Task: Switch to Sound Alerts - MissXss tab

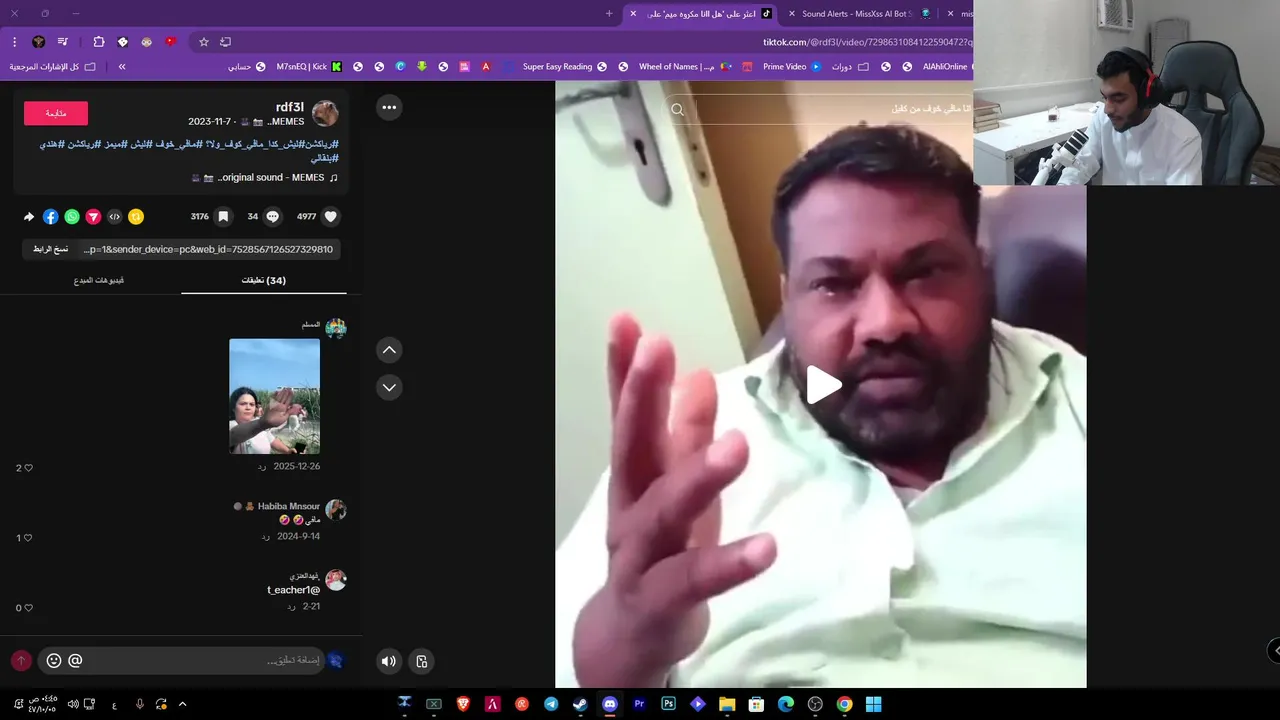Action: pyautogui.click(x=857, y=14)
